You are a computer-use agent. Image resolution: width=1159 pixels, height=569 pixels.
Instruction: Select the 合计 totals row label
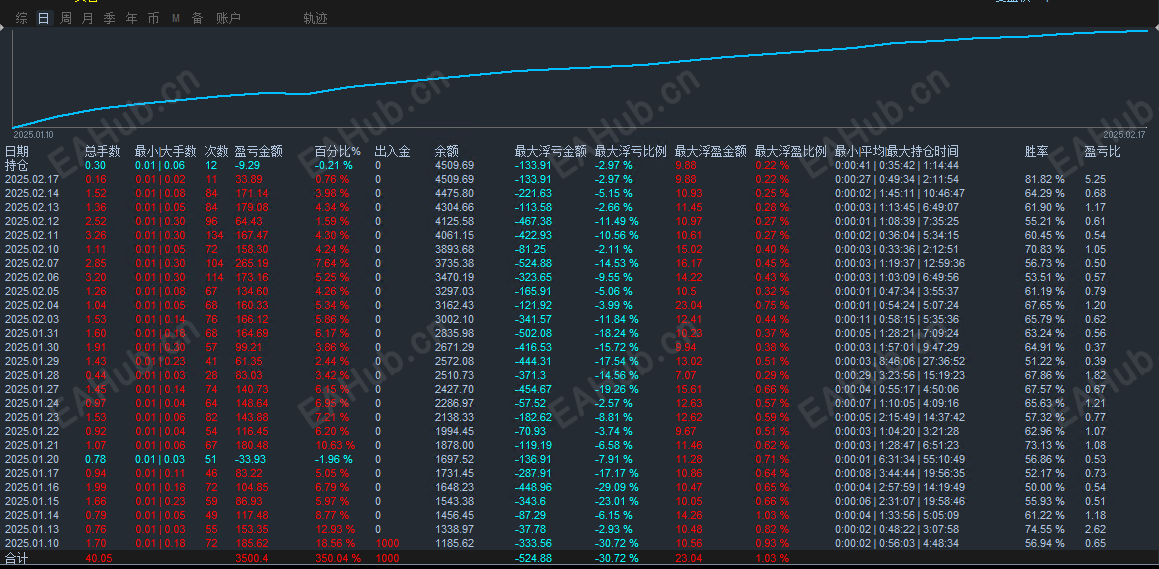tap(16, 559)
